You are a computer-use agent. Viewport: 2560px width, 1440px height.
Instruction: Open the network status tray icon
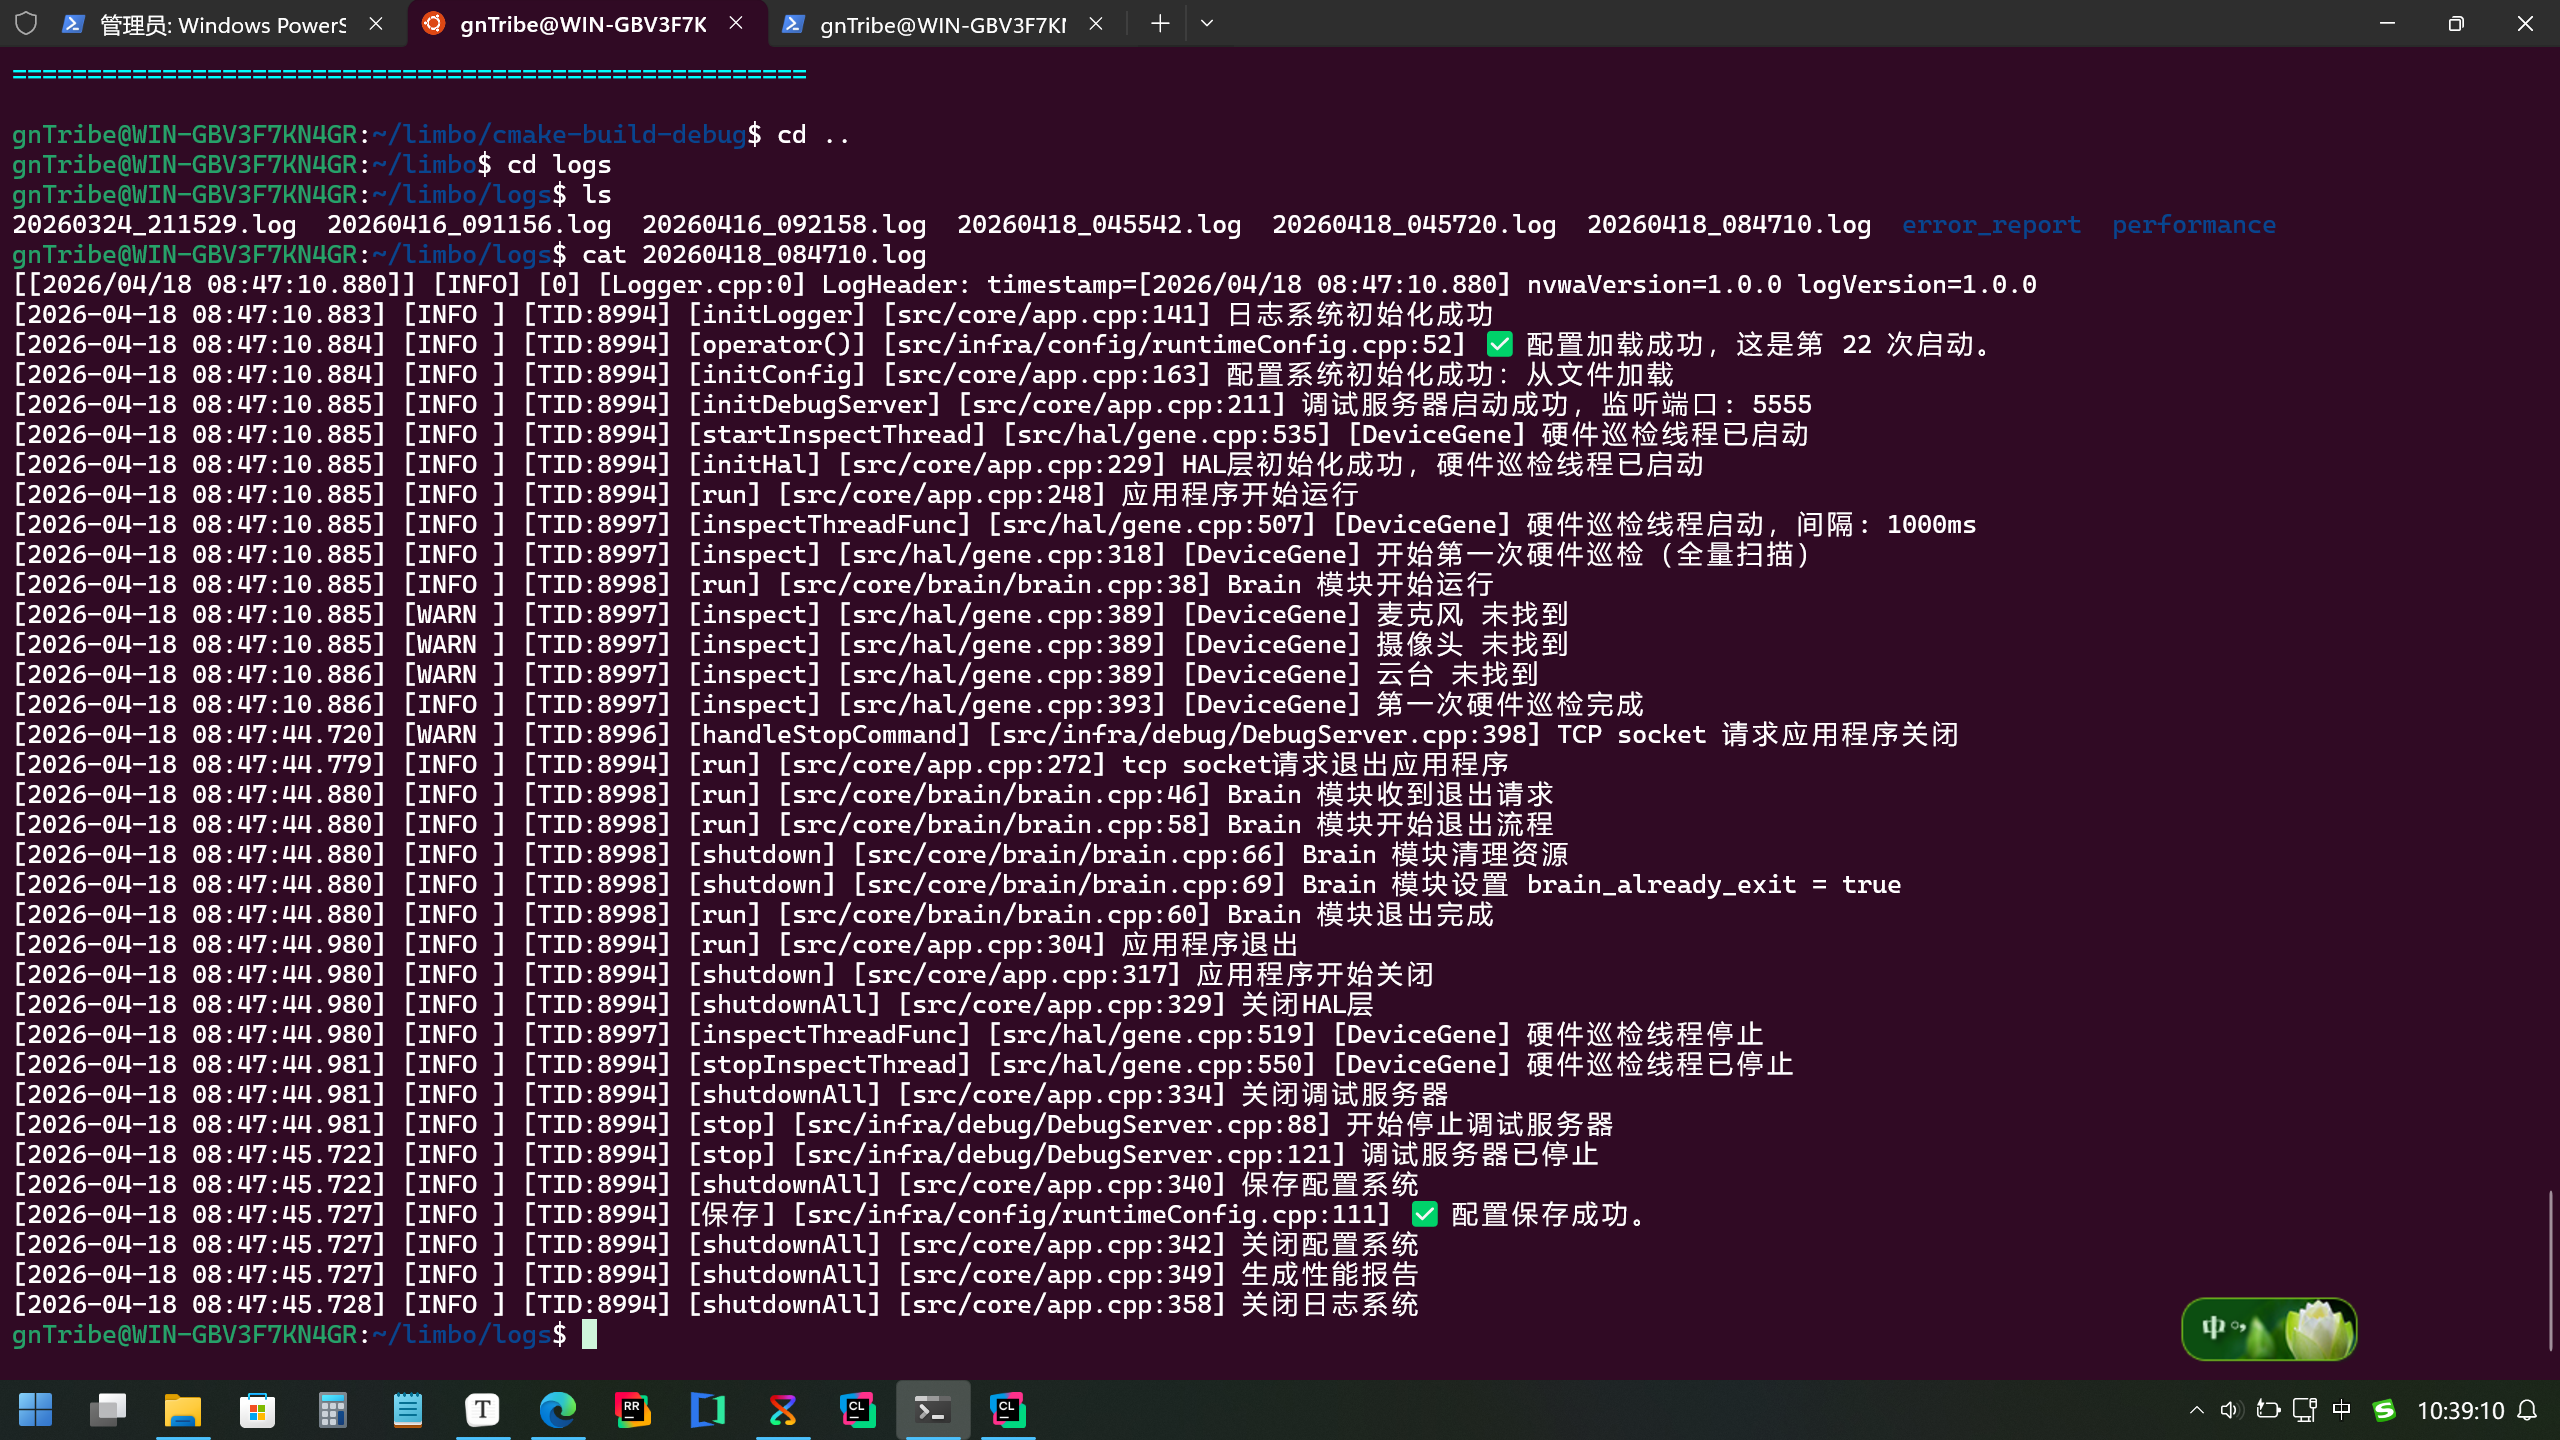[x=2305, y=1410]
